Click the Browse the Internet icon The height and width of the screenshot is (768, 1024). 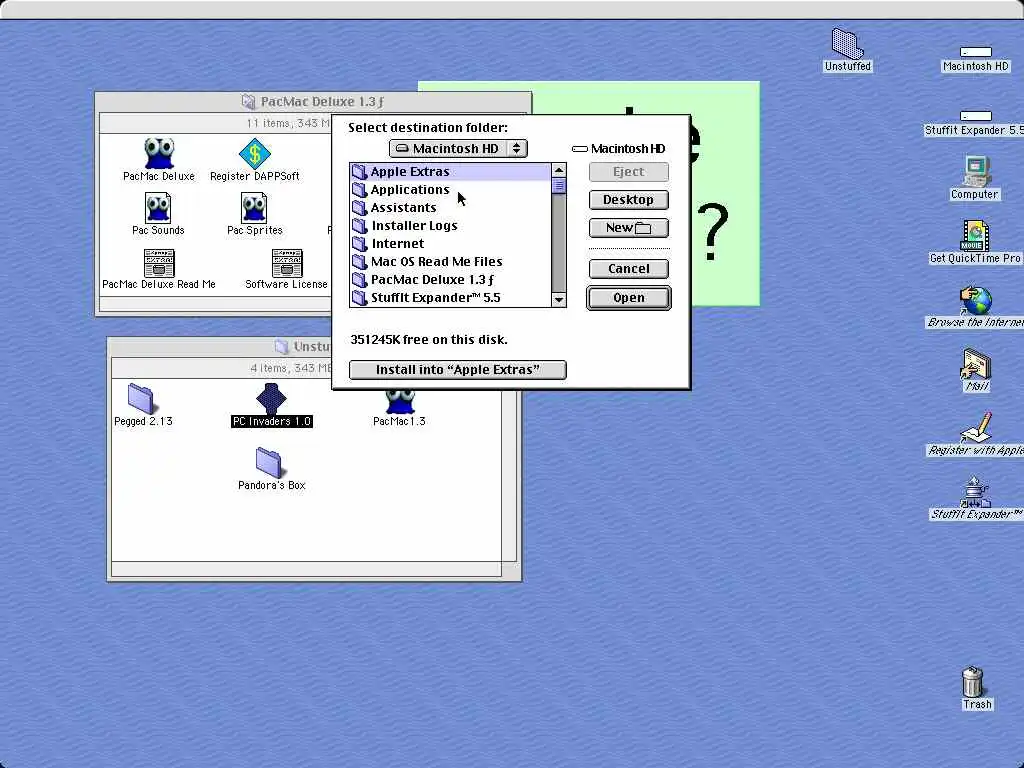[976, 300]
